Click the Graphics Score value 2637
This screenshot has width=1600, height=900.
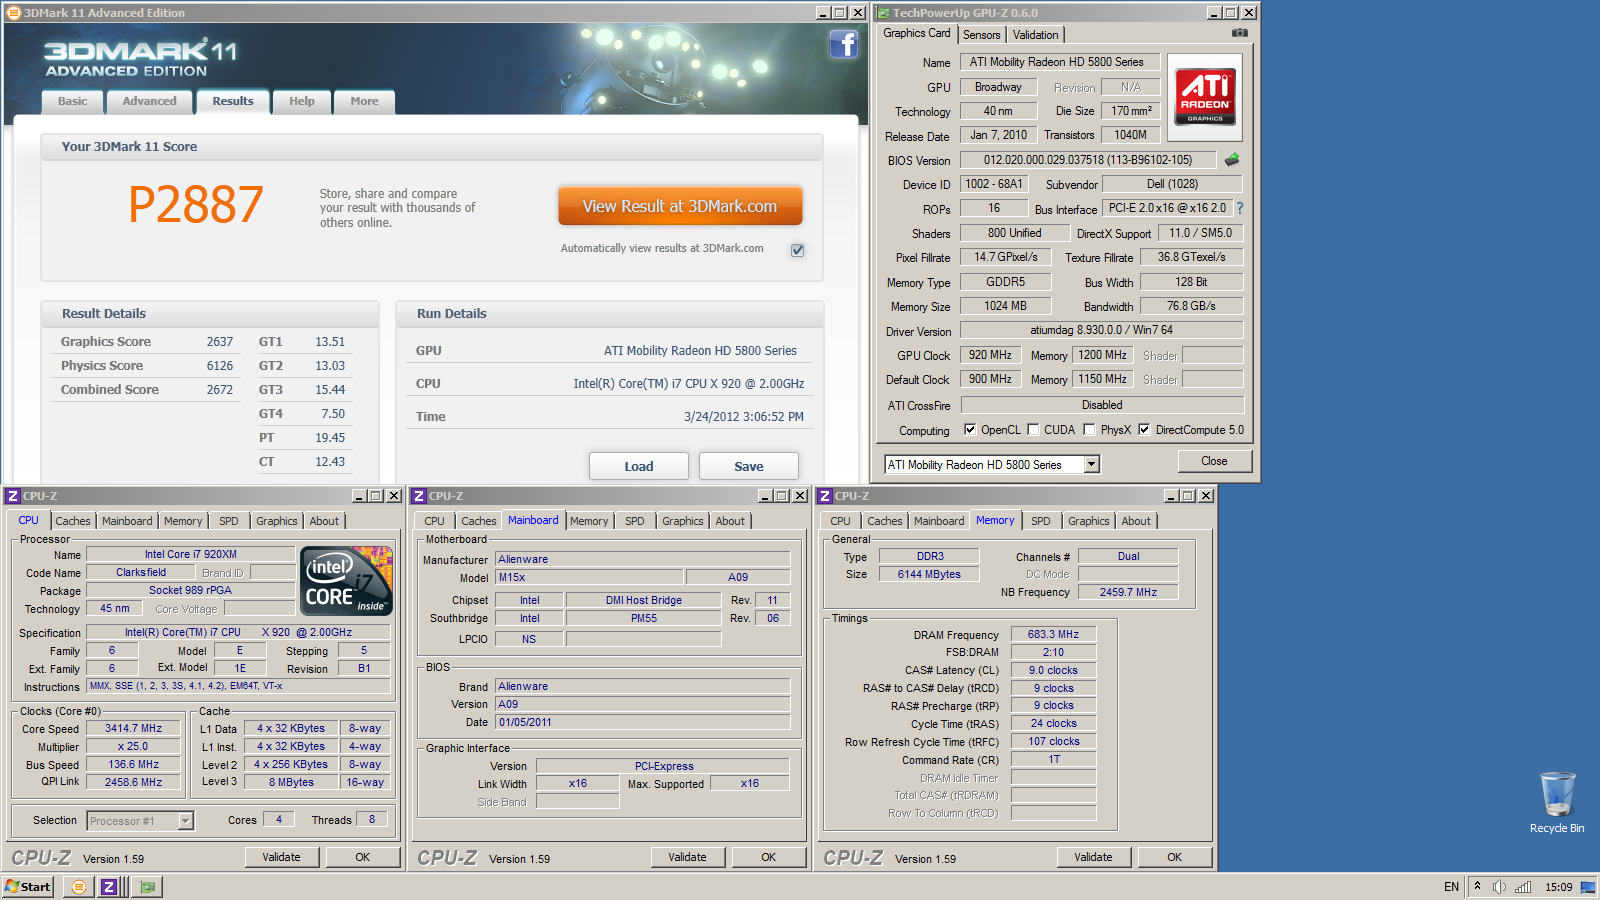pos(220,342)
